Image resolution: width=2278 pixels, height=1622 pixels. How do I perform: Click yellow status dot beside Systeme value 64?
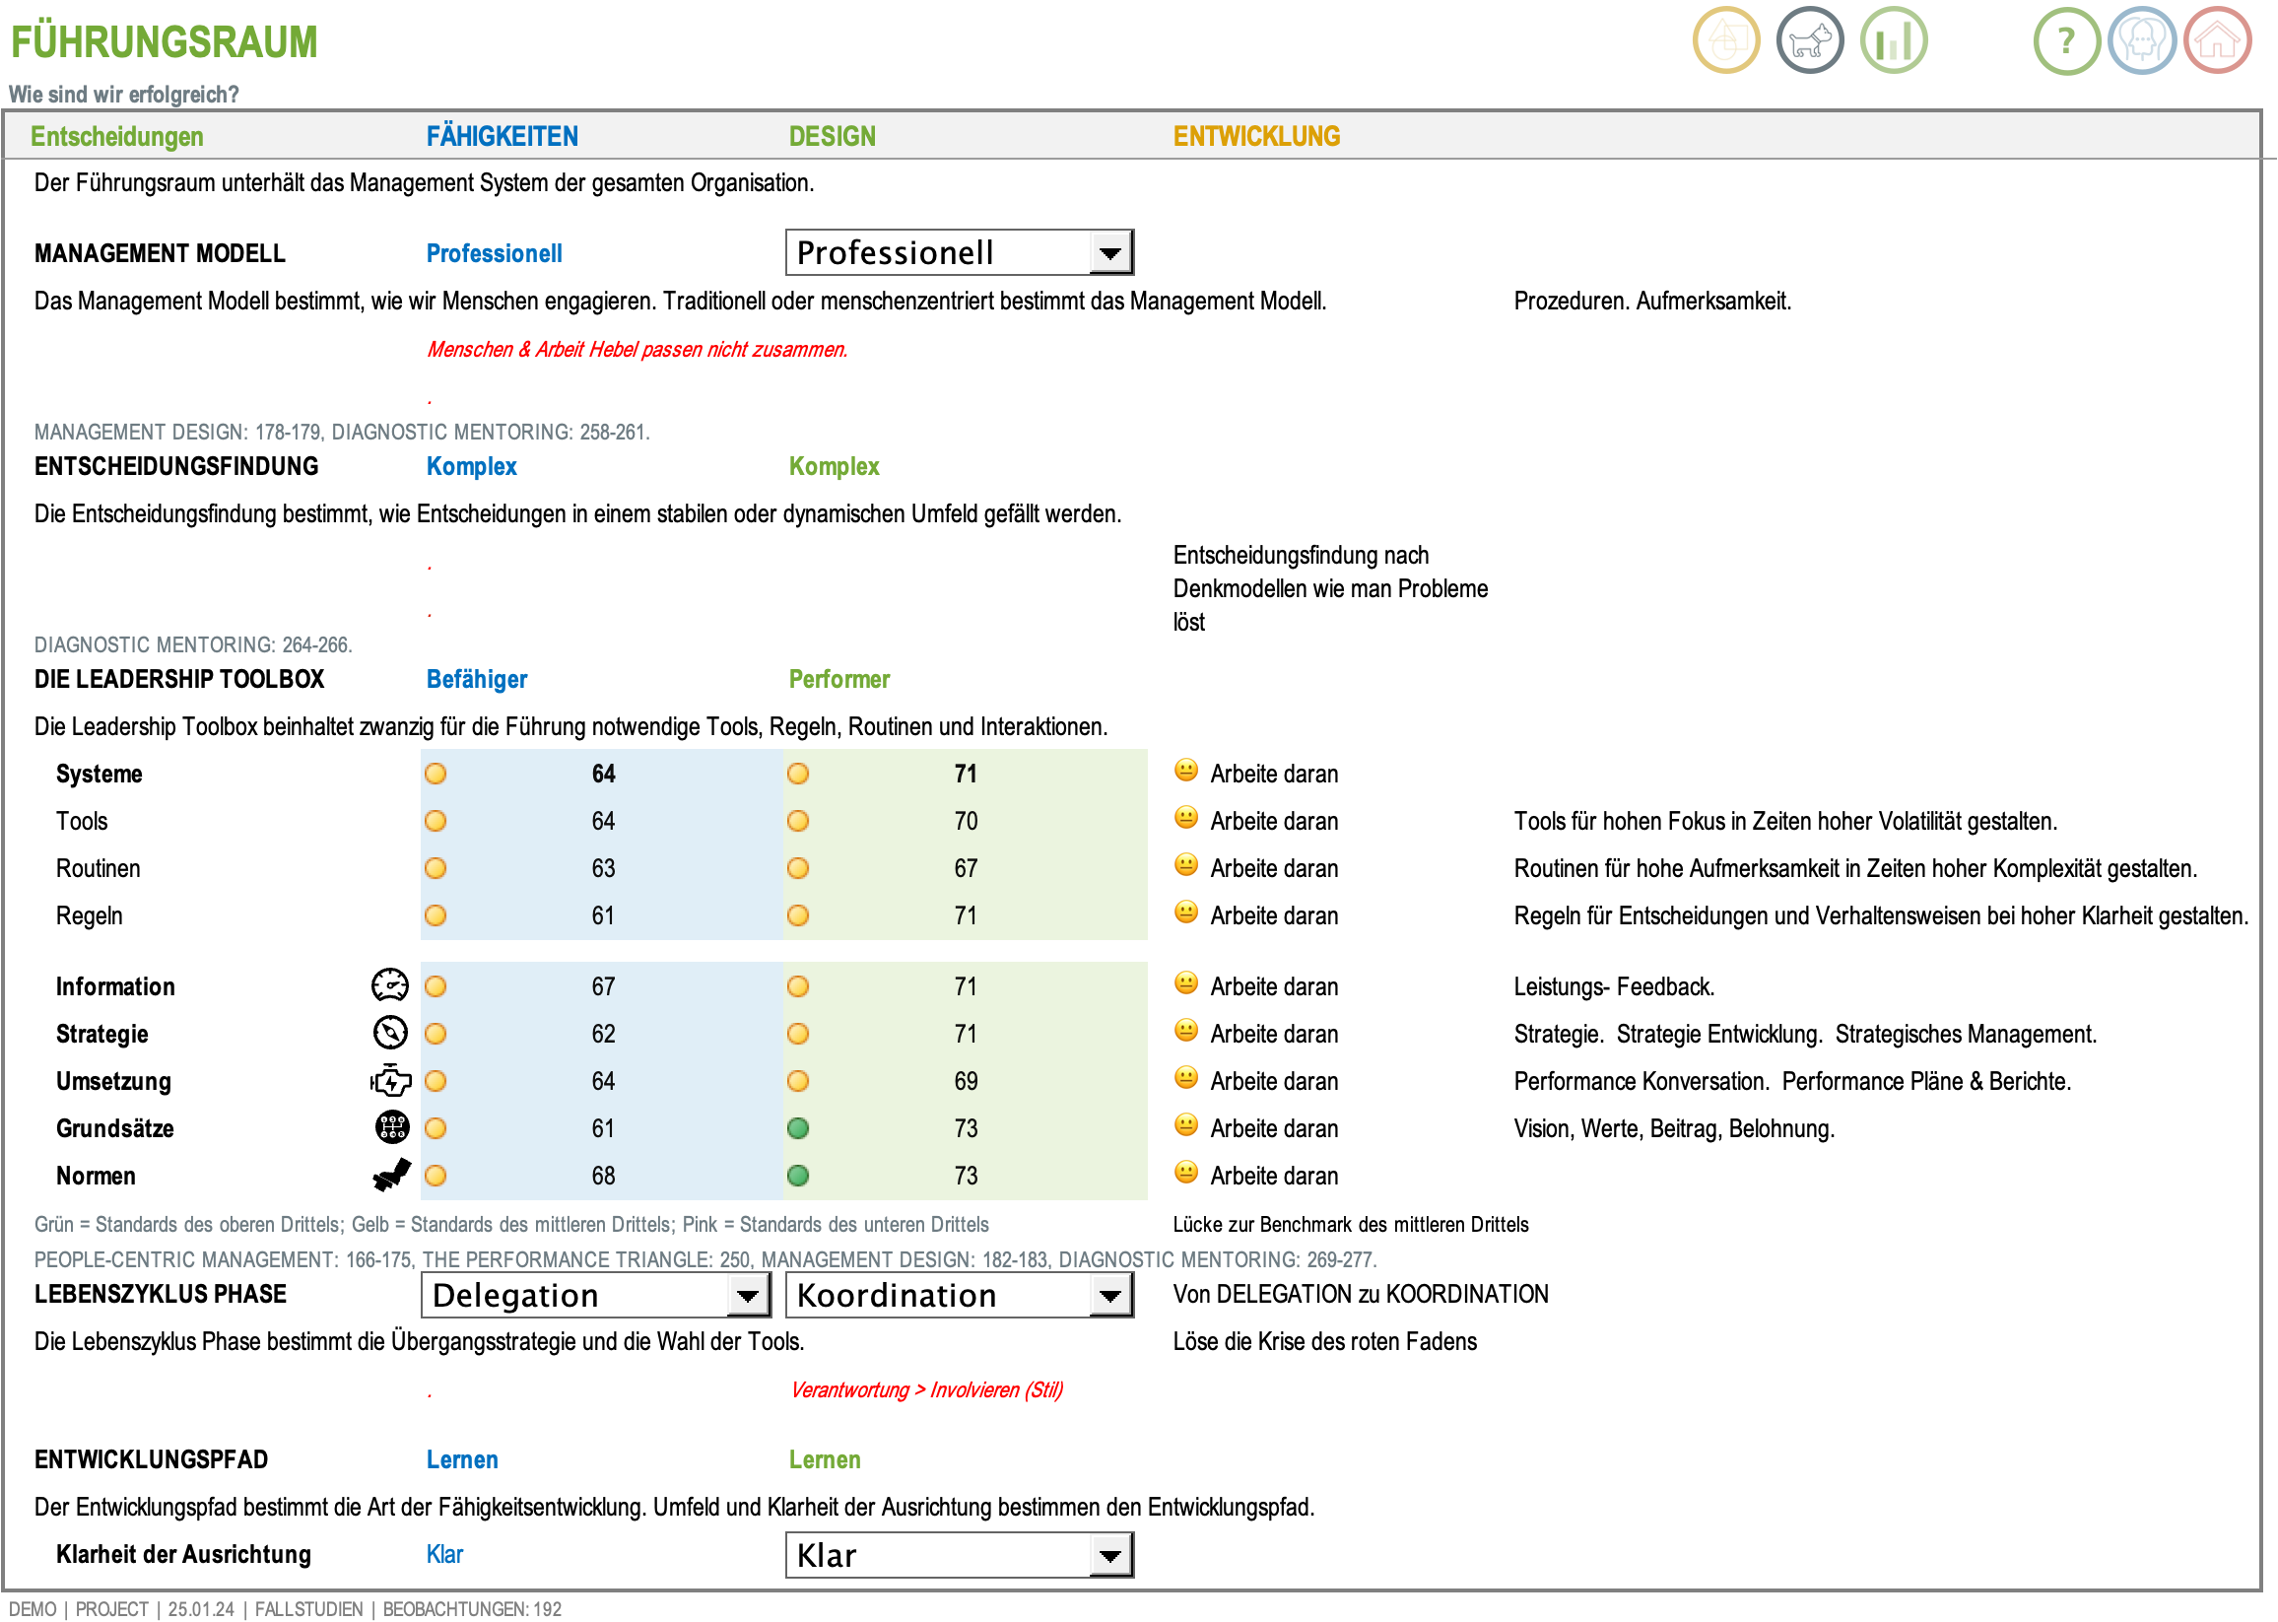pyautogui.click(x=435, y=773)
